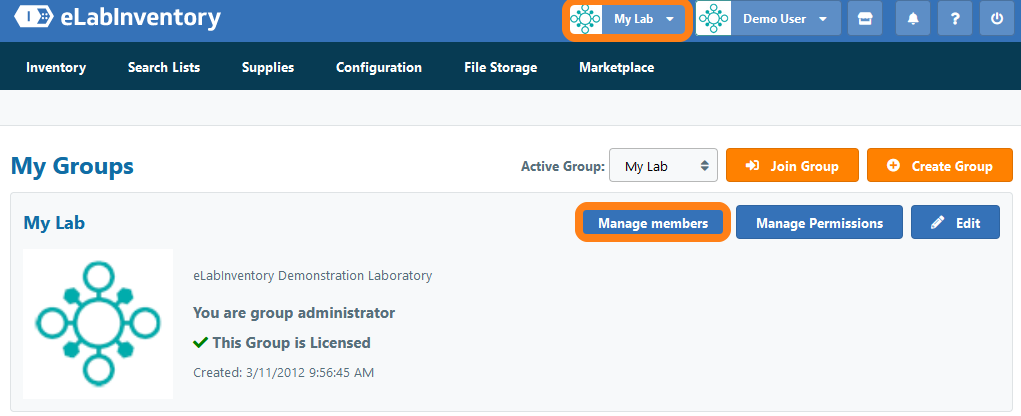
Task: Click Manage members
Action: click(x=653, y=223)
